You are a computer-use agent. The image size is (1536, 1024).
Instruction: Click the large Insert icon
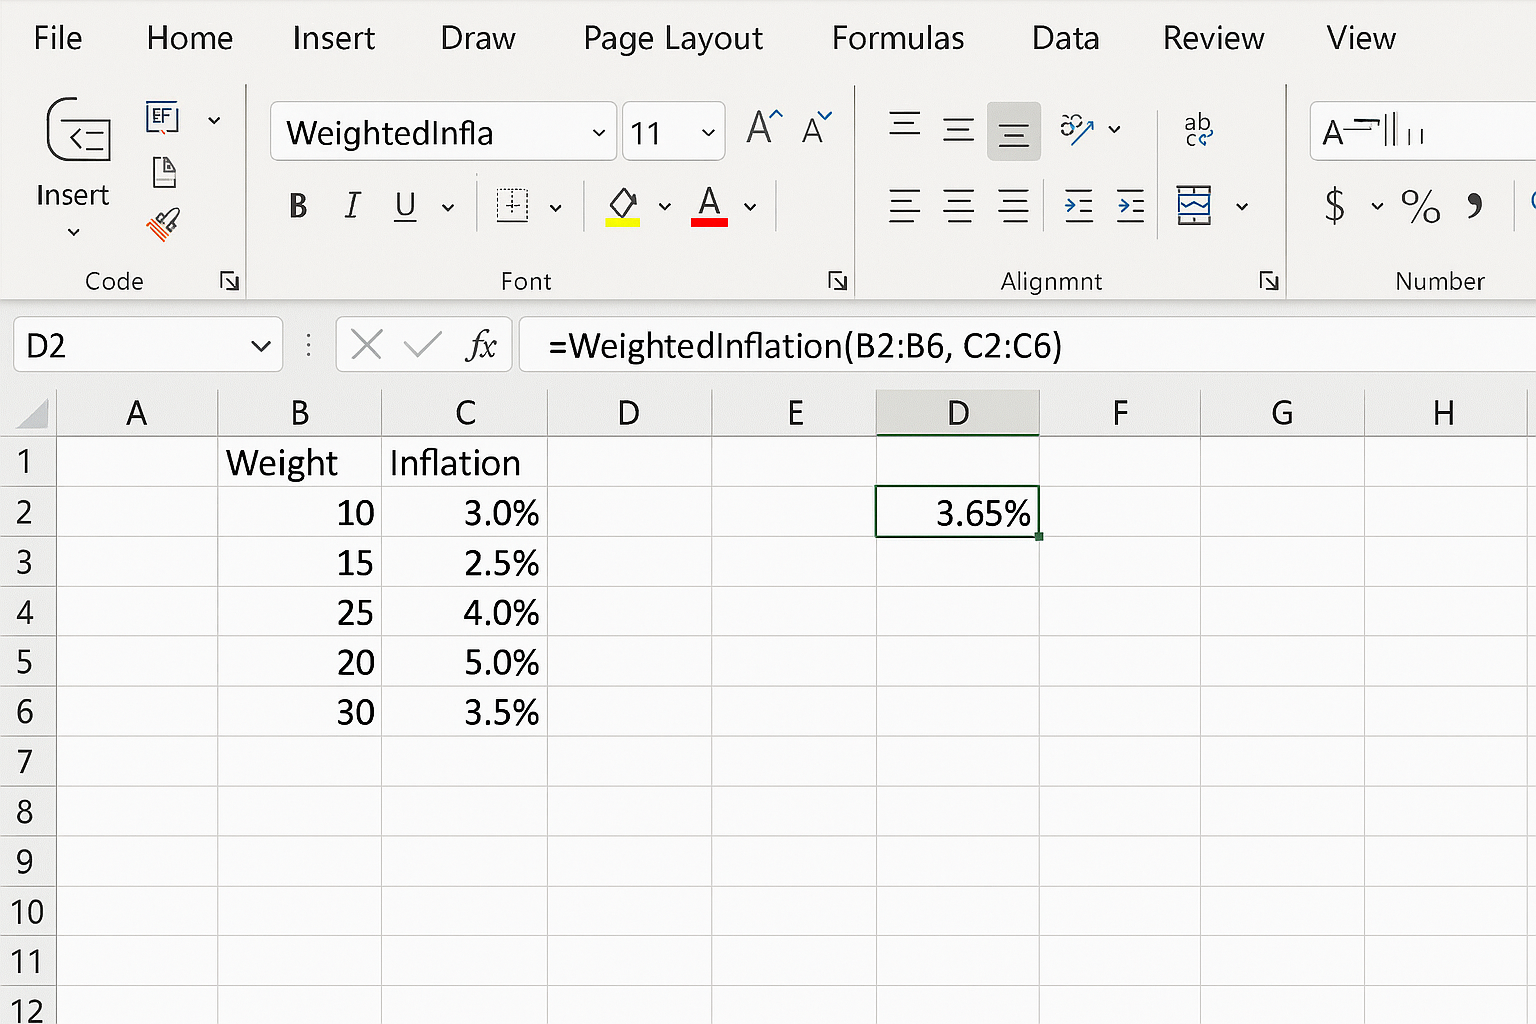78,130
